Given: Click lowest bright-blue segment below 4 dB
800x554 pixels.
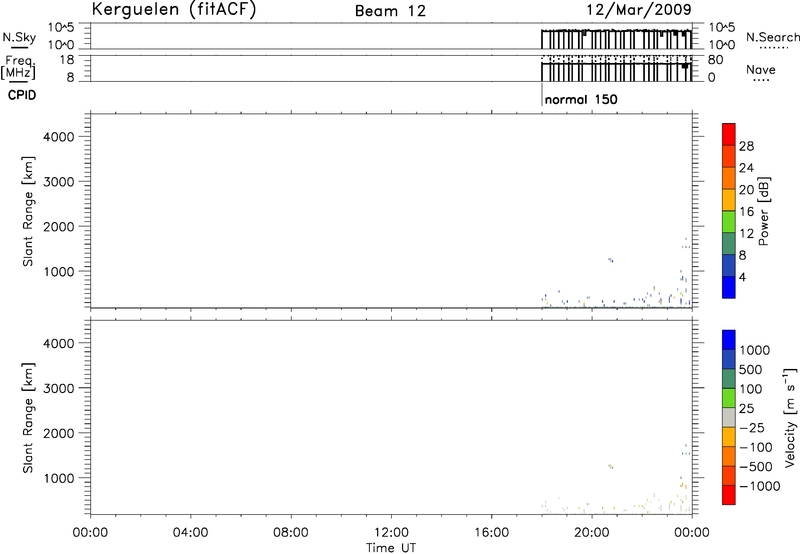Looking at the screenshot, I should click(729, 287).
